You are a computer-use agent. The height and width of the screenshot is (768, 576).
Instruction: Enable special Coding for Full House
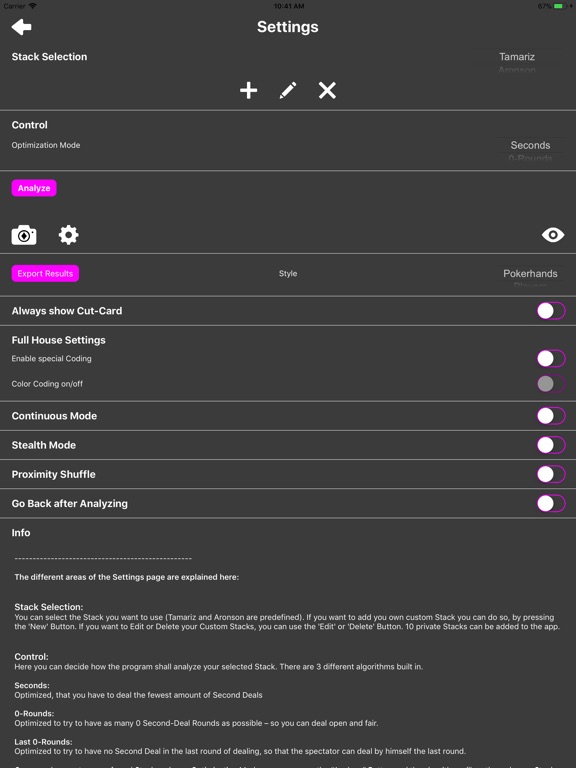click(551, 359)
